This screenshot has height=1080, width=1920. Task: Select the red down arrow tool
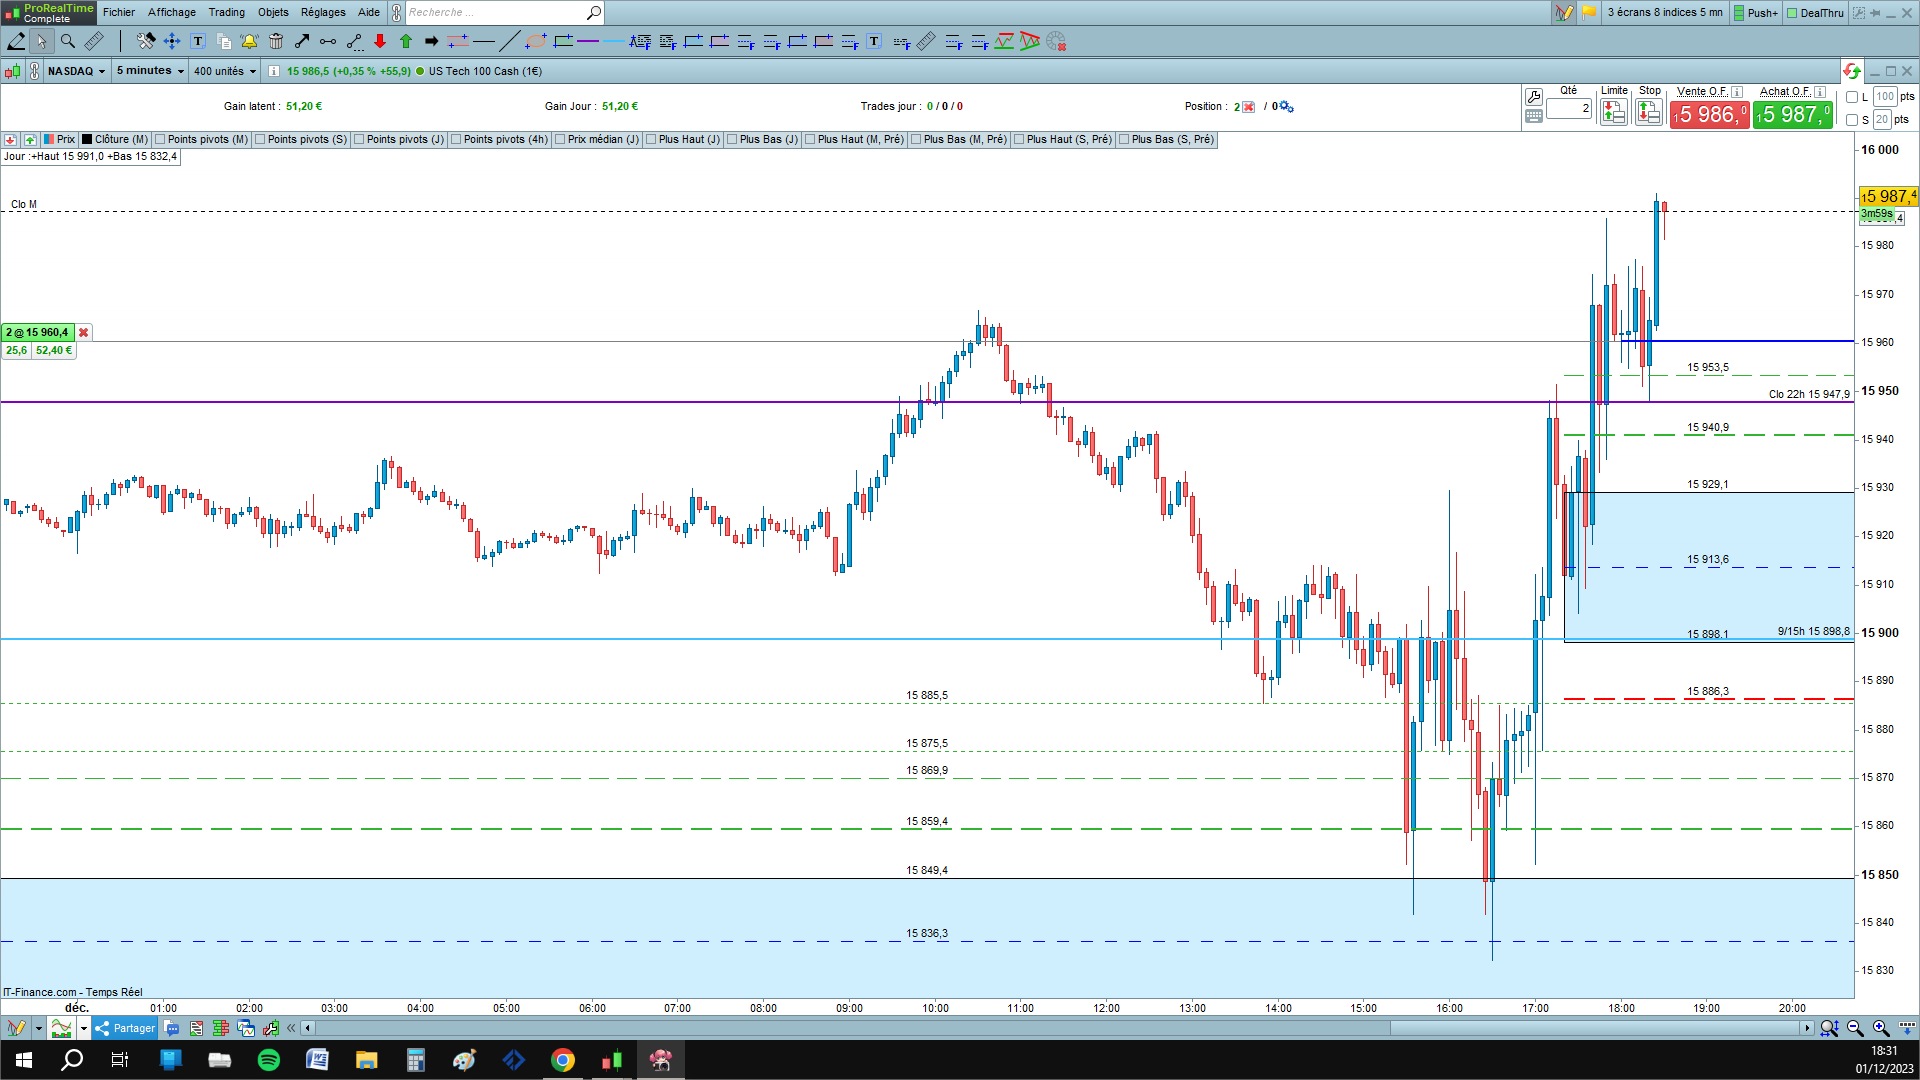pos(380,41)
